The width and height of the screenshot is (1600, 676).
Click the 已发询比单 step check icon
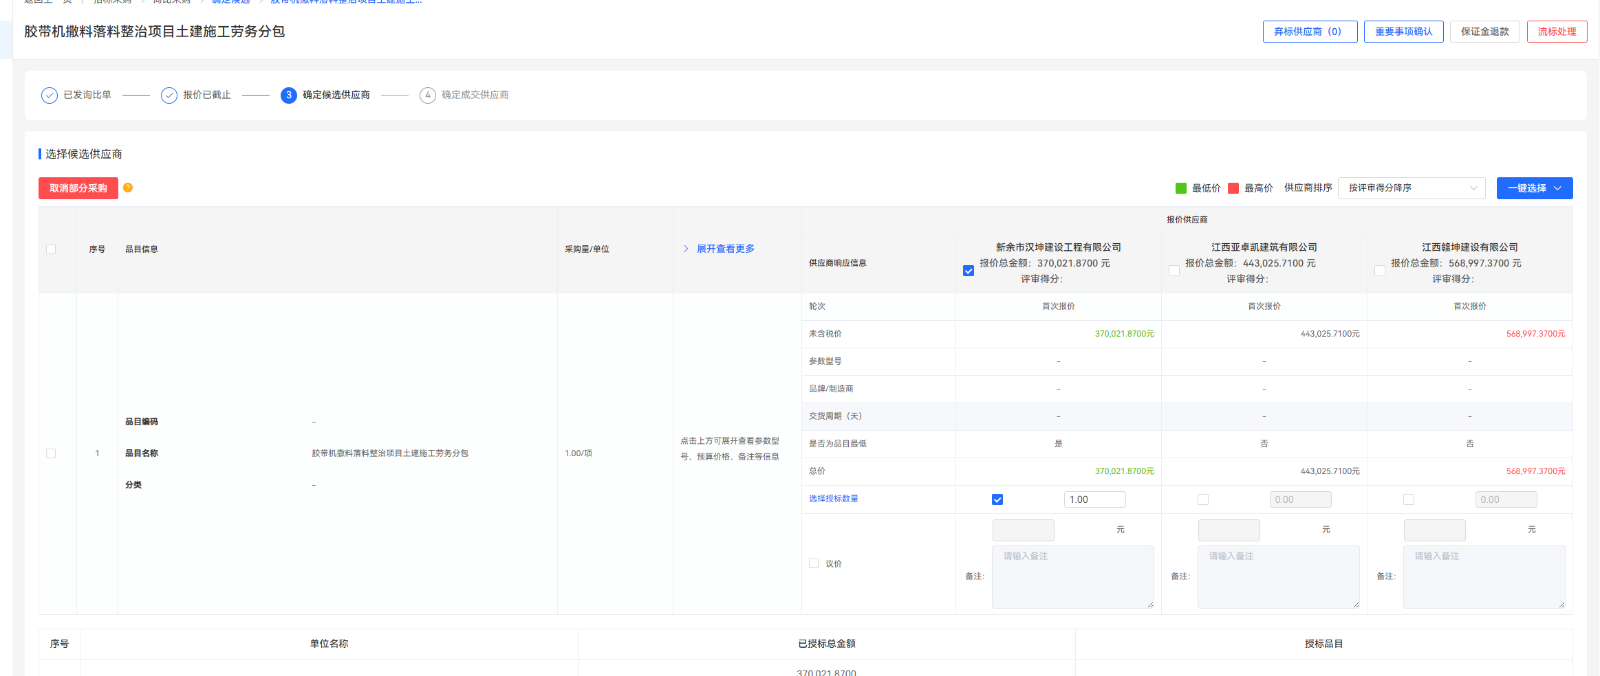coord(49,95)
